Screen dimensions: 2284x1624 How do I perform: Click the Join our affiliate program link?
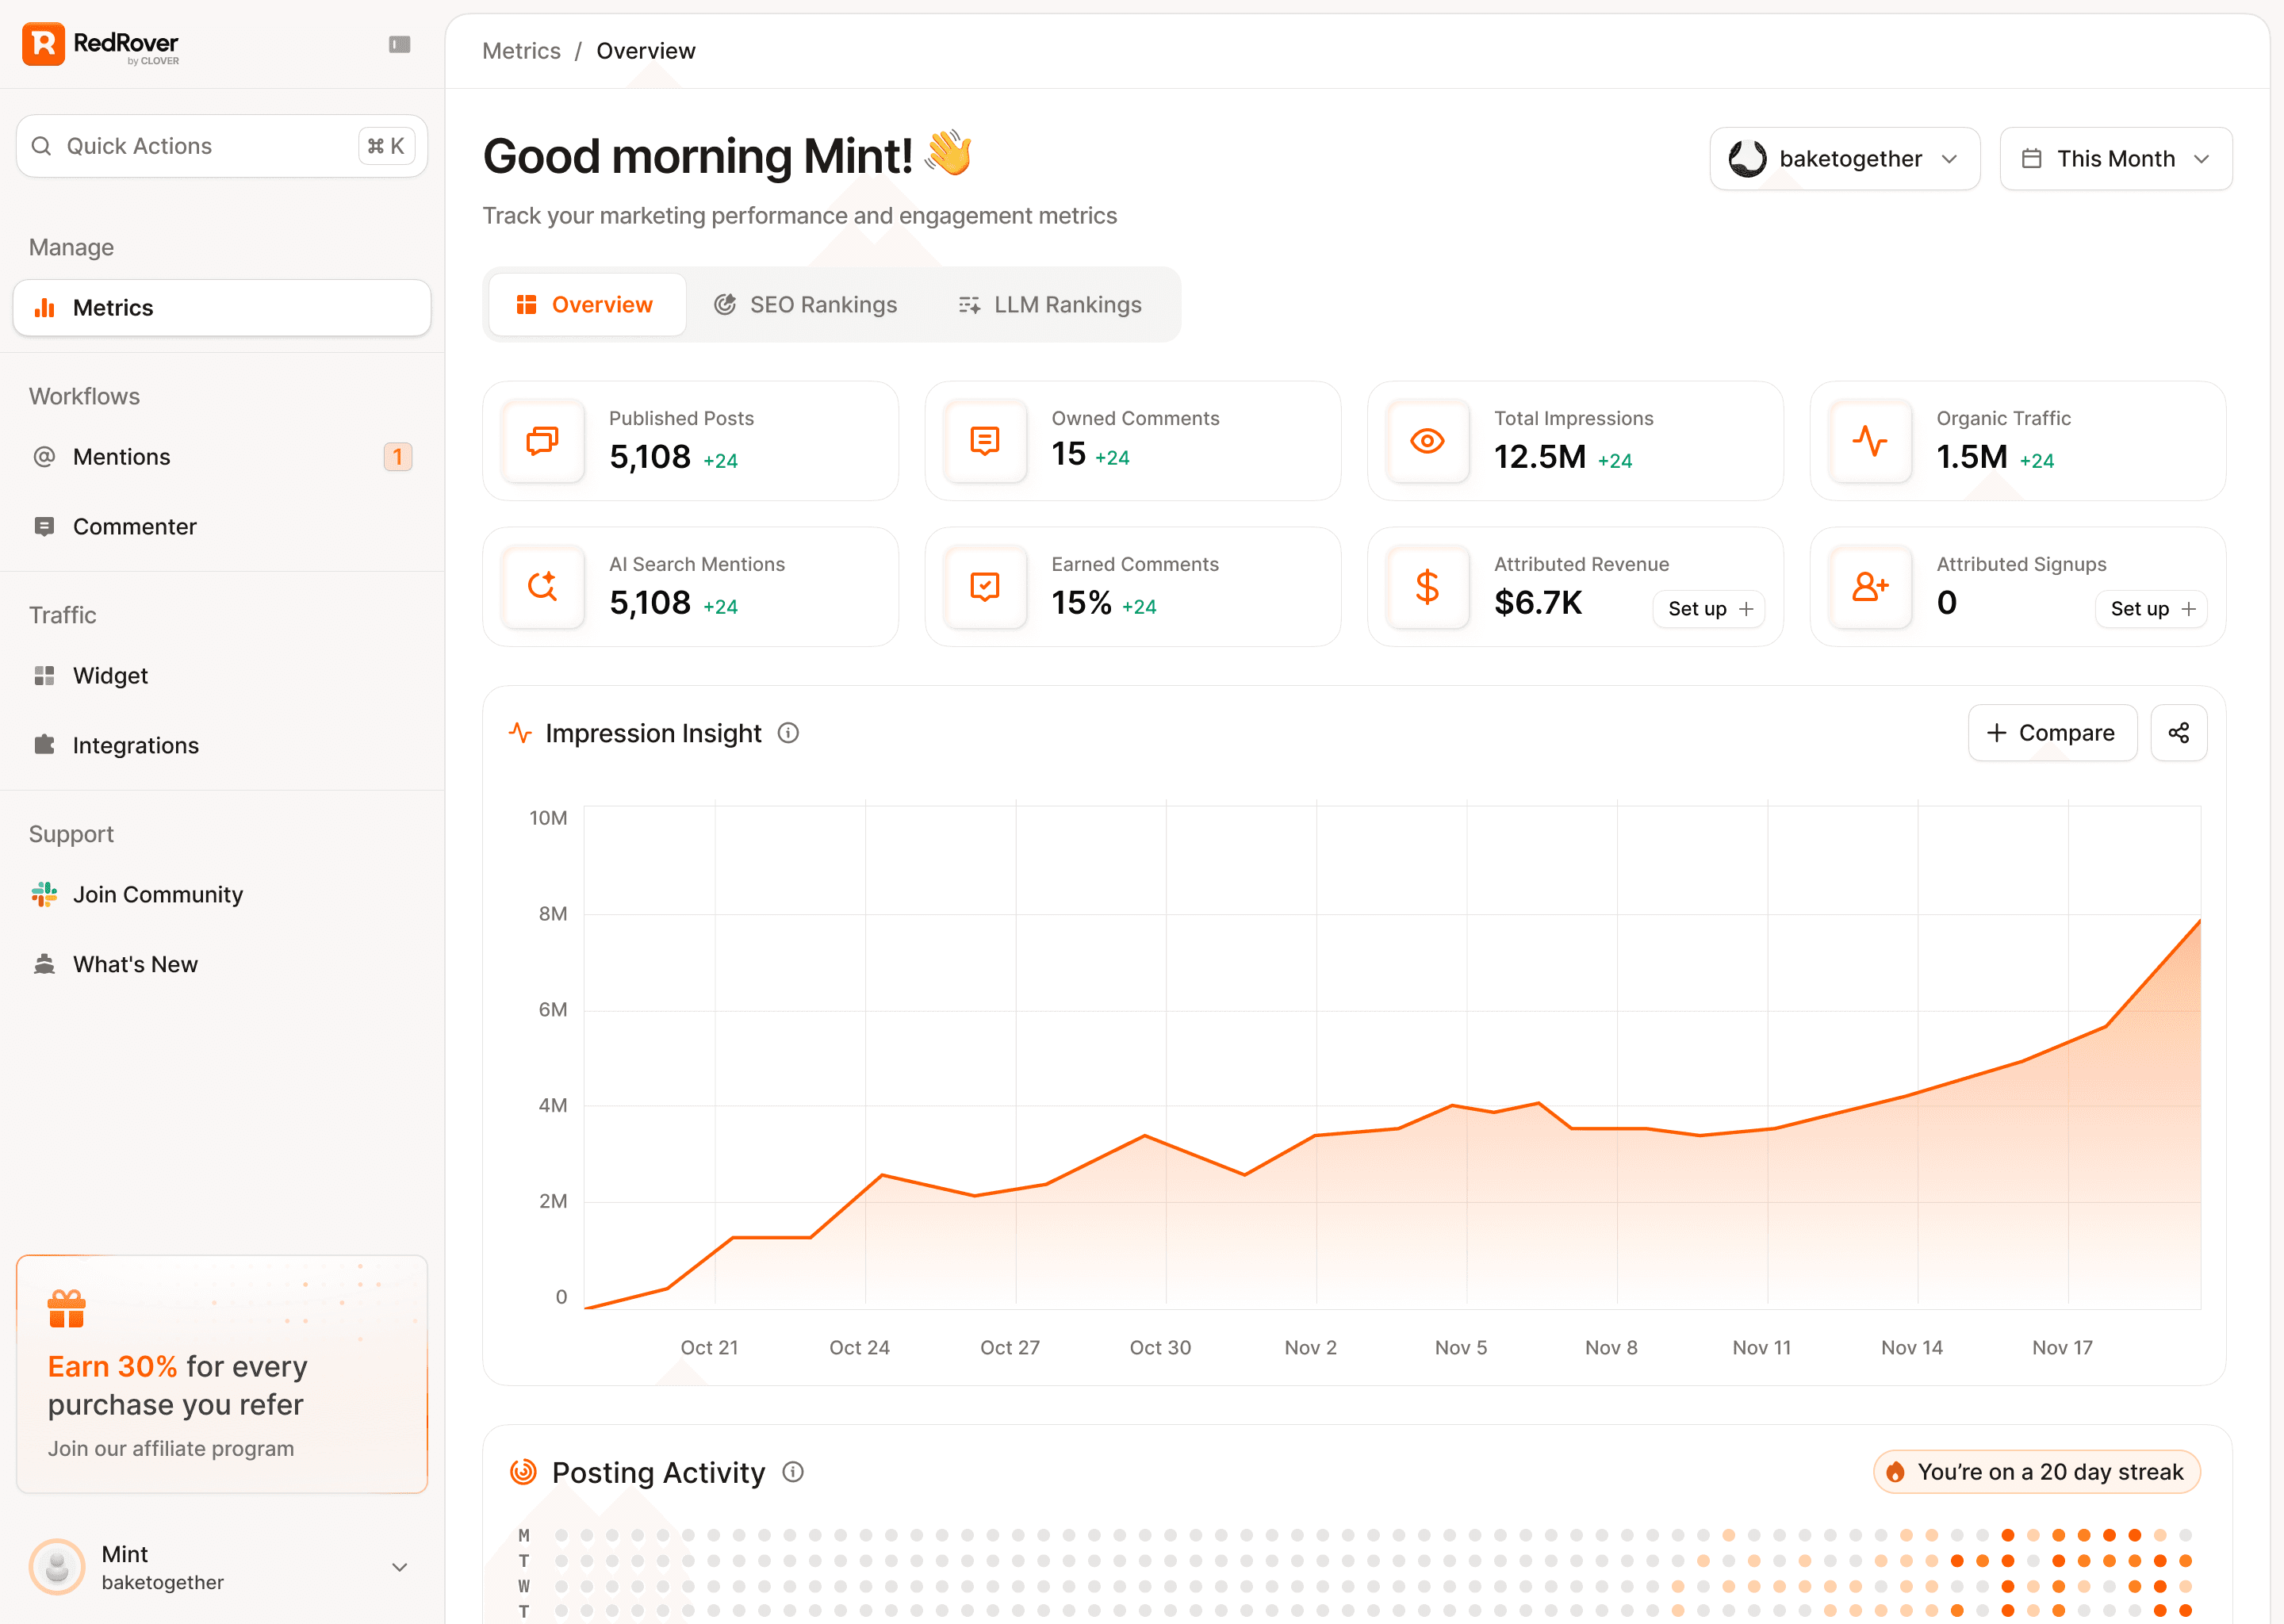(171, 1448)
